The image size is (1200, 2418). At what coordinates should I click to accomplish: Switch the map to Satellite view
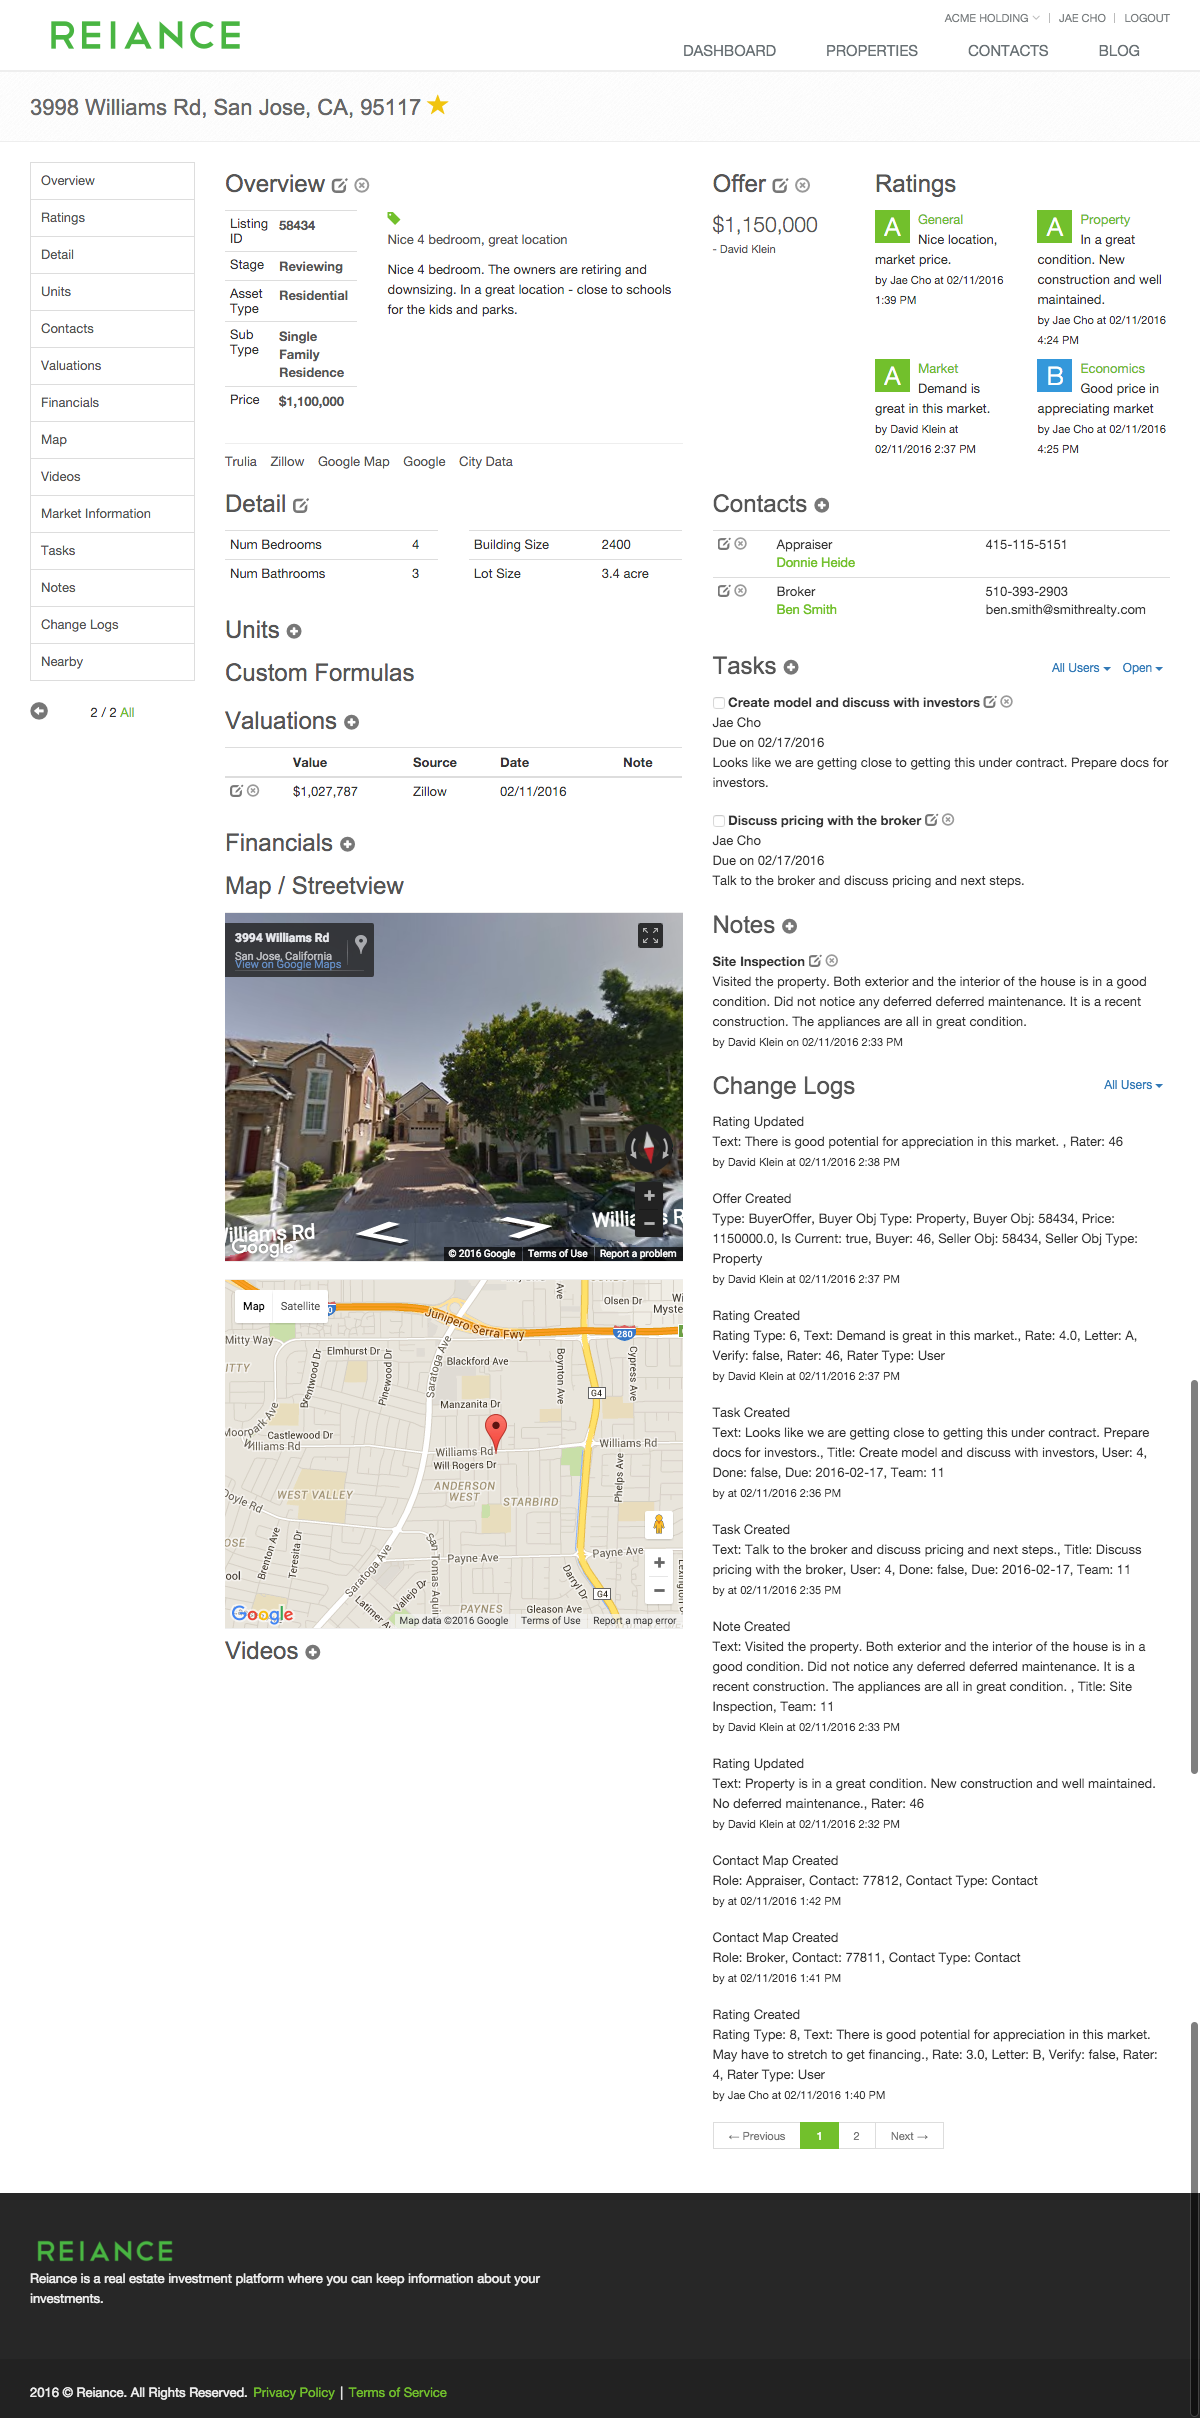[300, 1306]
